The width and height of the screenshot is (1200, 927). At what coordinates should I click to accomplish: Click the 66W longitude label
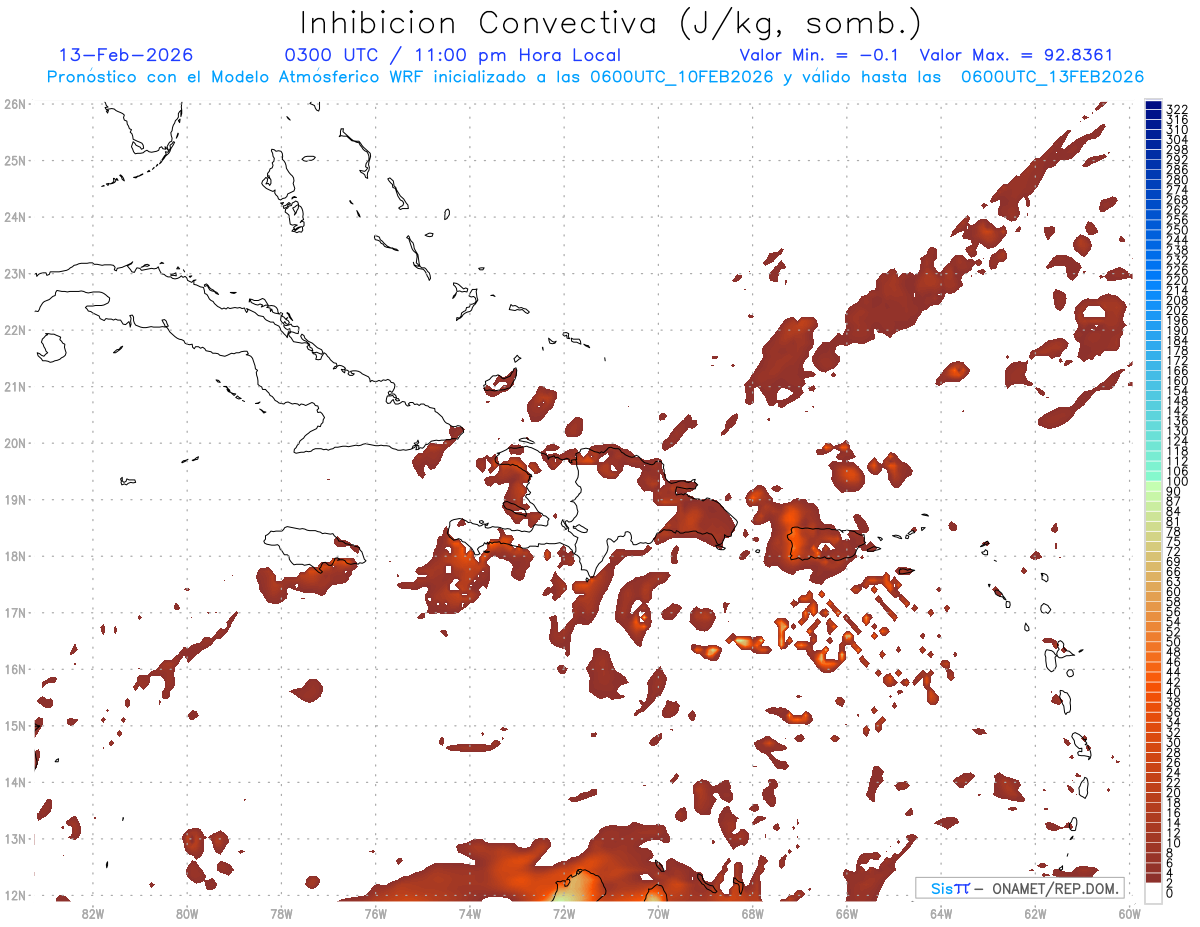pyautogui.click(x=847, y=913)
